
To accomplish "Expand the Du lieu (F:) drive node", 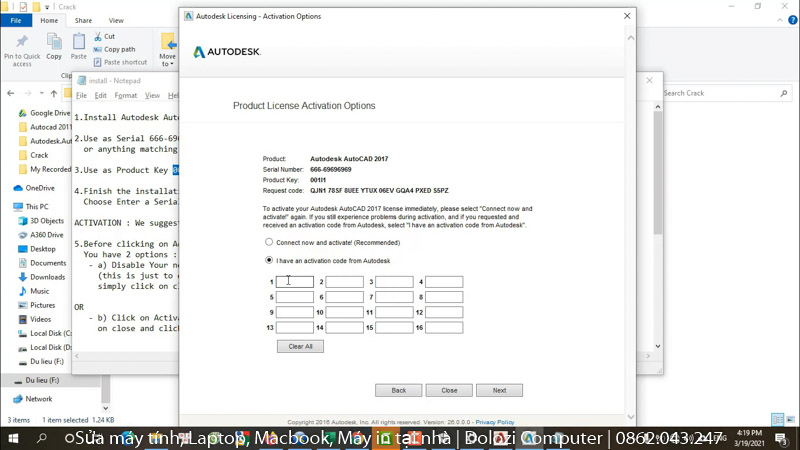I will click(x=7, y=381).
